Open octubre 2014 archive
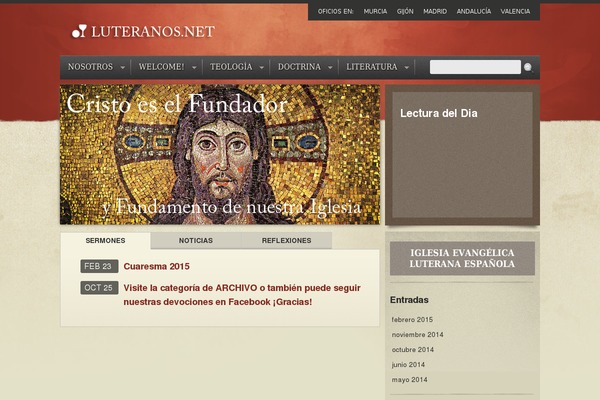The width and height of the screenshot is (600, 400). [x=412, y=349]
